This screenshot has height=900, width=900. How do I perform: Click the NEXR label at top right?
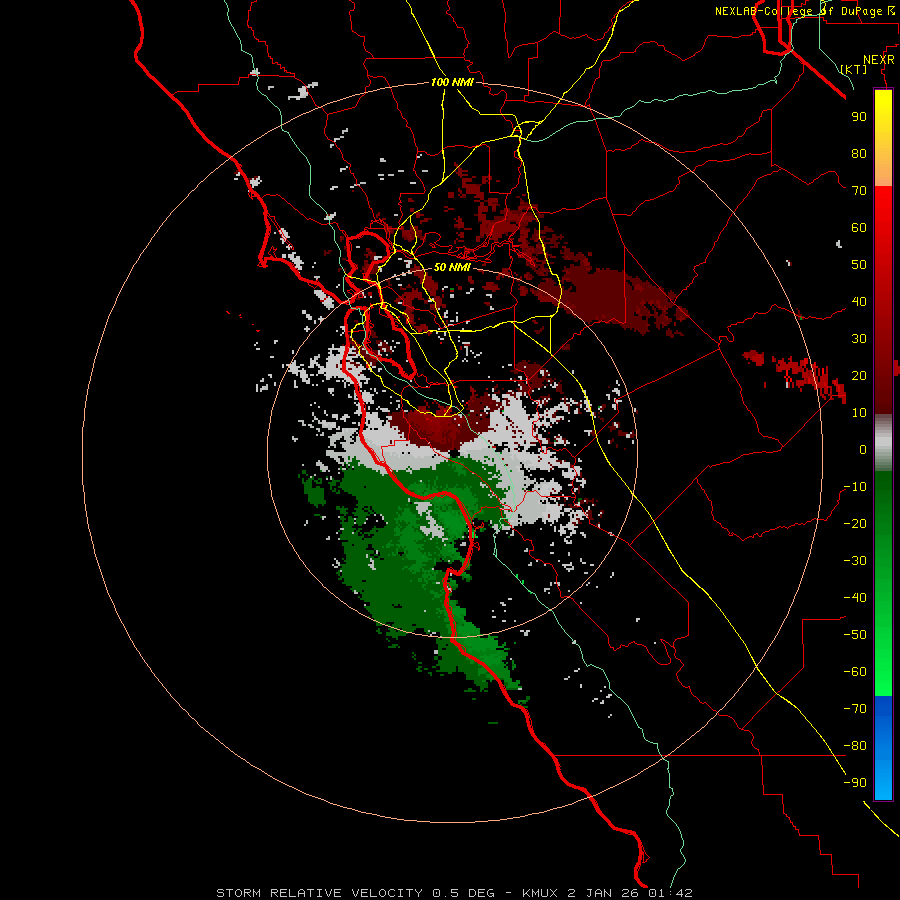pyautogui.click(x=879, y=60)
